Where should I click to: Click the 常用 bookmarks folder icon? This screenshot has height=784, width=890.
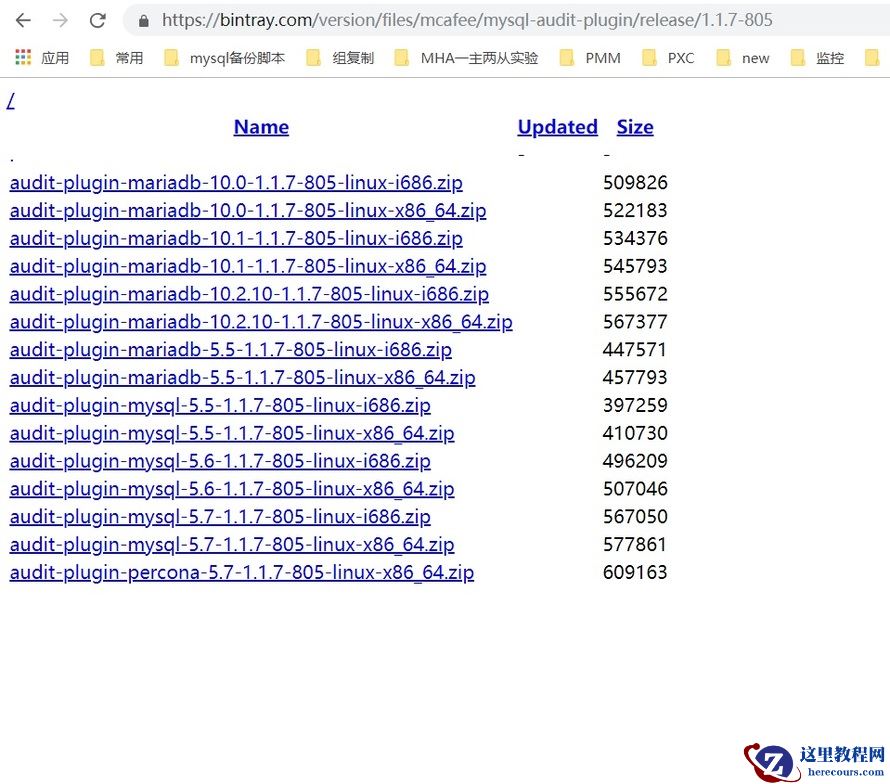95,57
